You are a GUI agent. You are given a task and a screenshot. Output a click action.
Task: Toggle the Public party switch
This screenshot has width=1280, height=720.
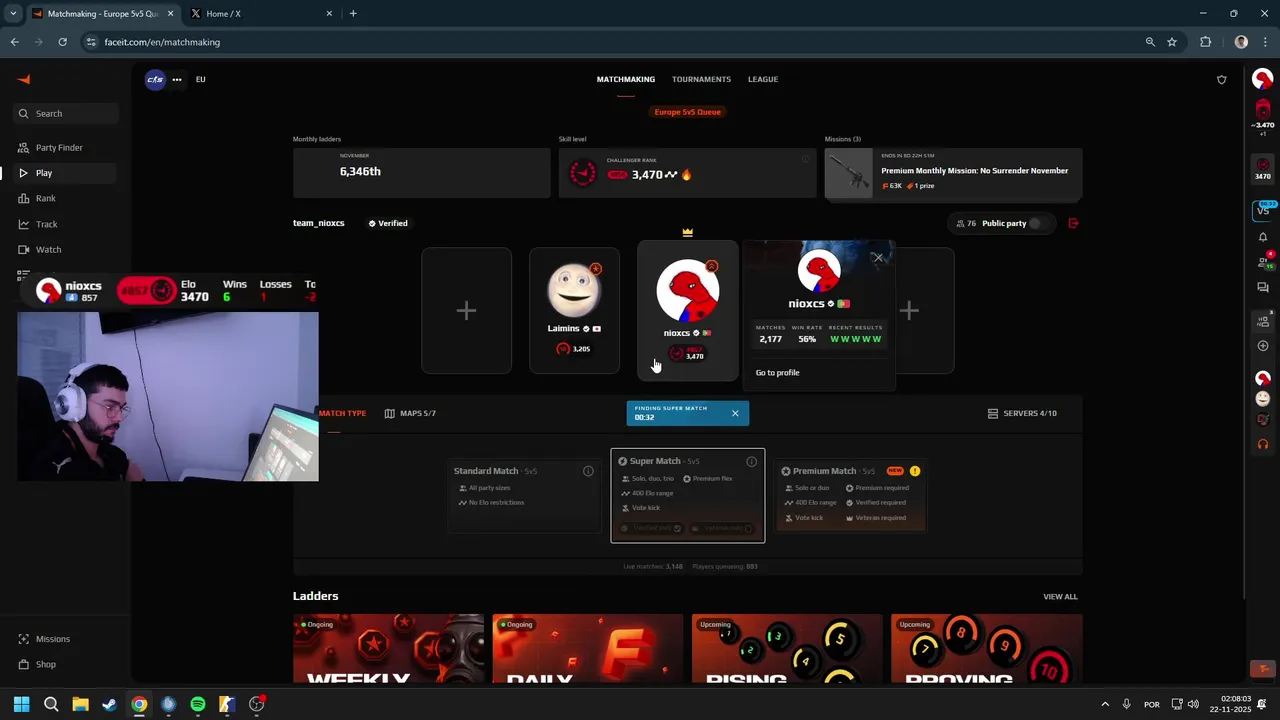pyautogui.click(x=1038, y=223)
